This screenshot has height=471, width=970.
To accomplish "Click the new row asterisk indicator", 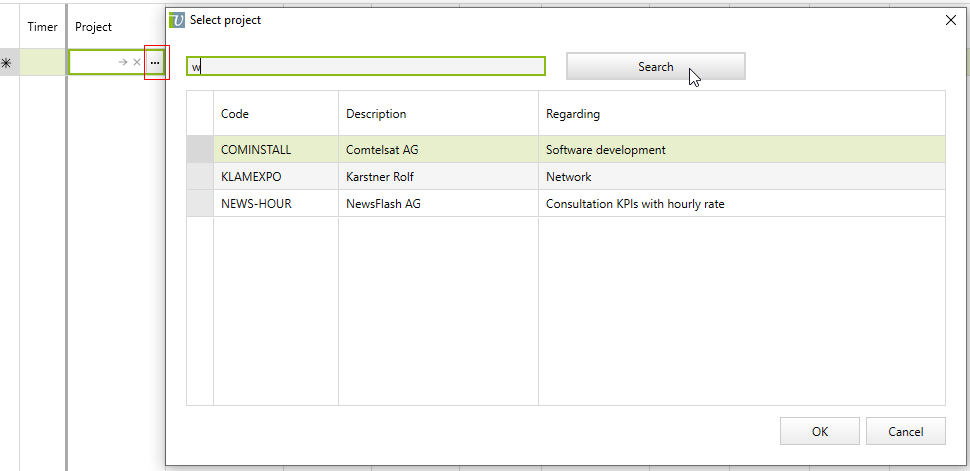I will (7, 63).
